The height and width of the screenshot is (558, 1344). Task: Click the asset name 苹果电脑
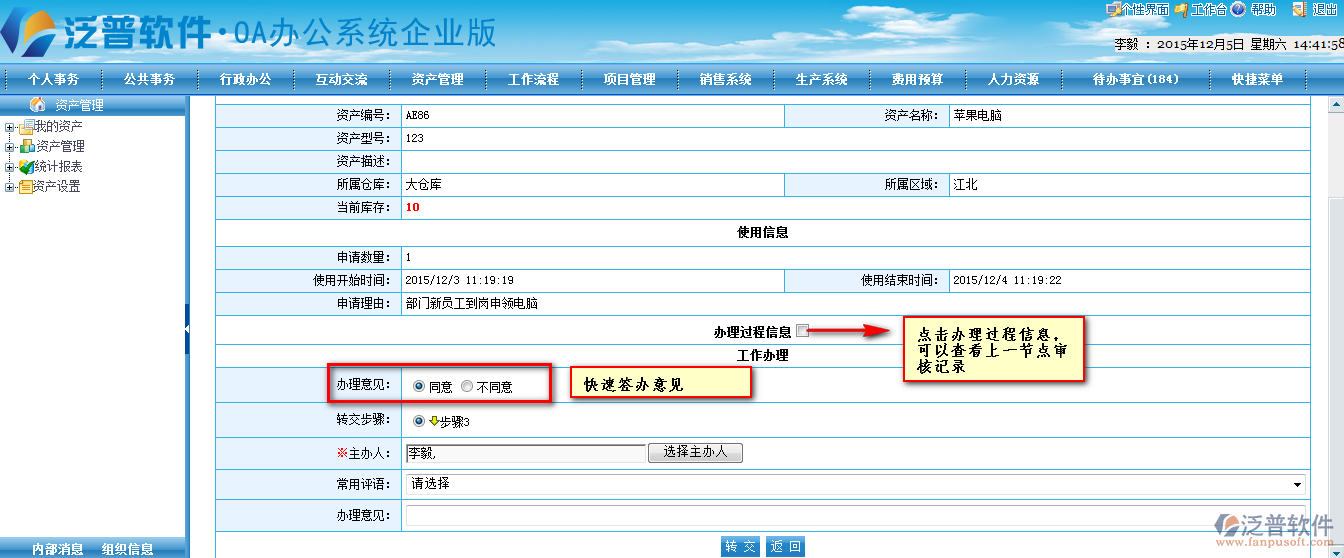977,116
